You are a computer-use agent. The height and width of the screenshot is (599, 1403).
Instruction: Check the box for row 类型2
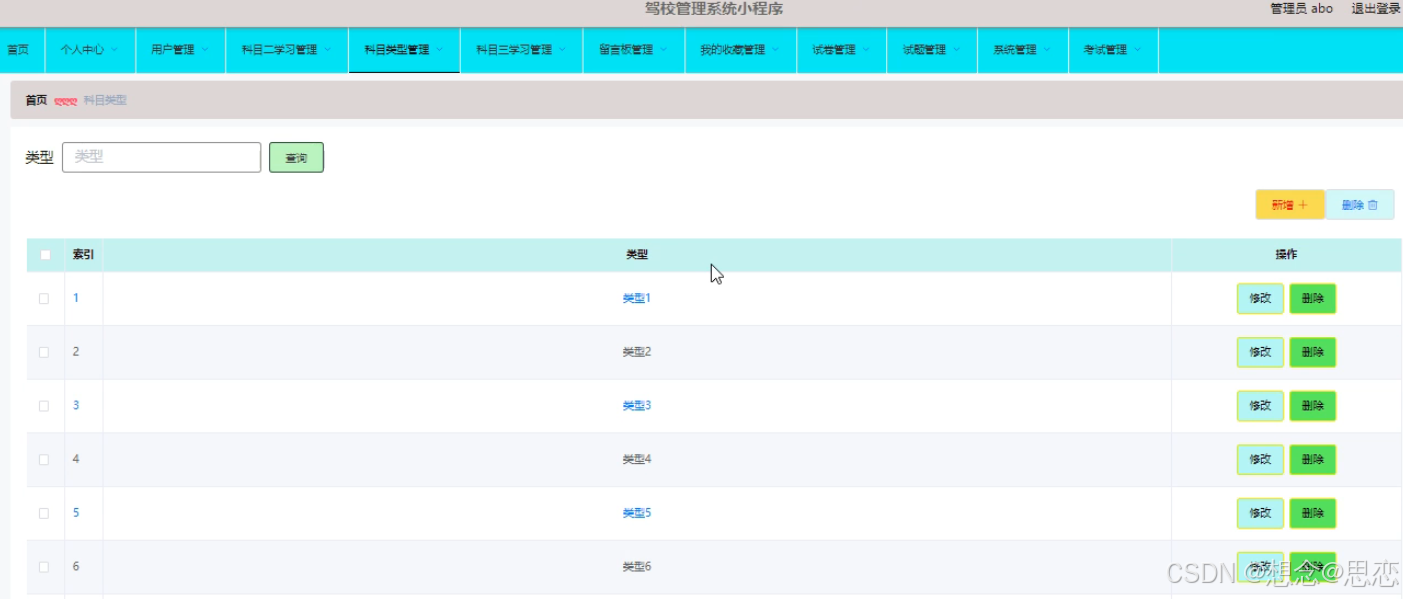(44, 352)
